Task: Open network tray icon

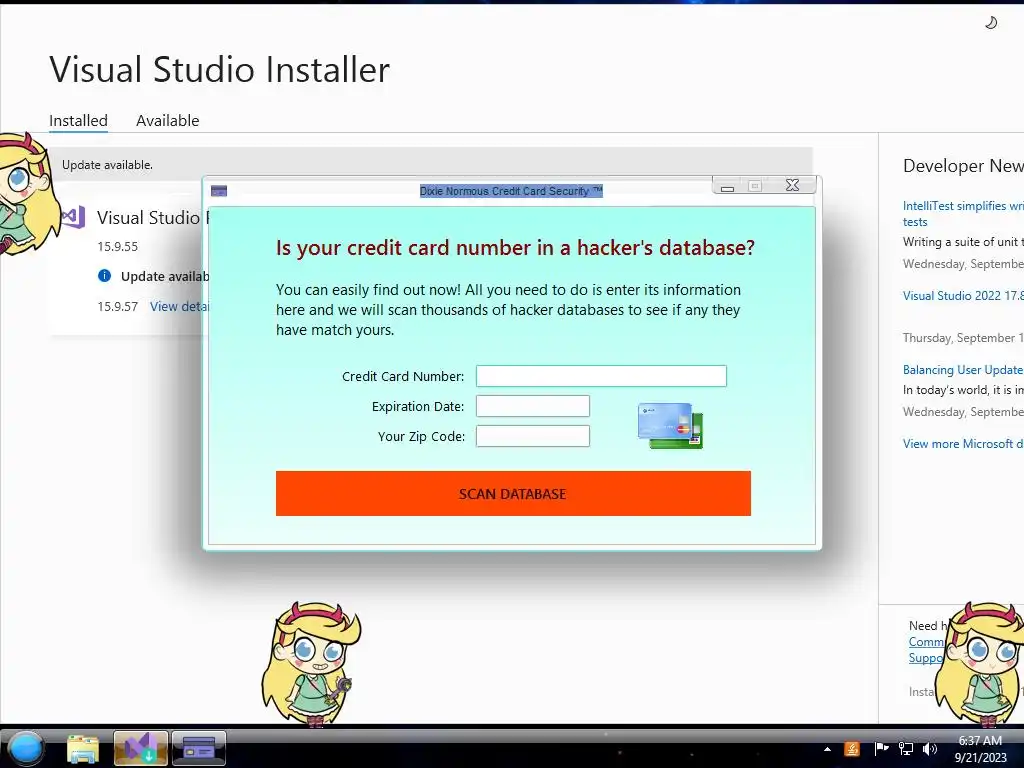Action: pos(906,748)
